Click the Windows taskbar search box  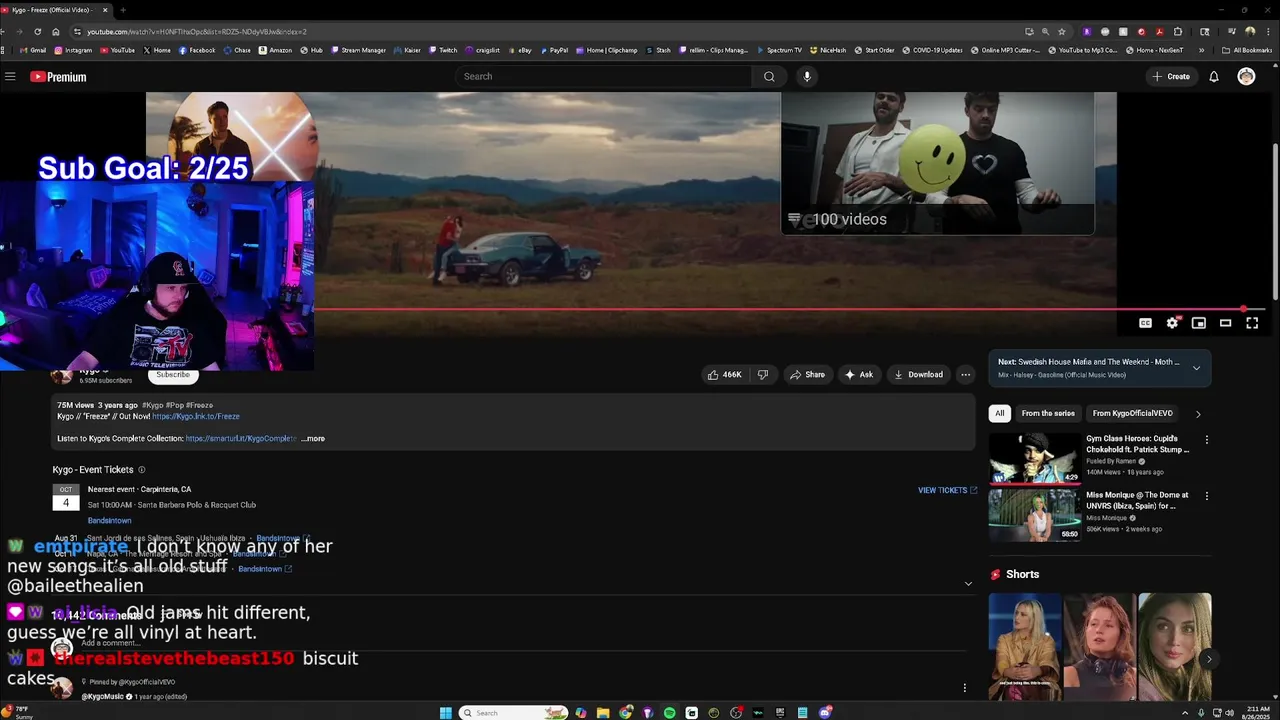point(515,712)
